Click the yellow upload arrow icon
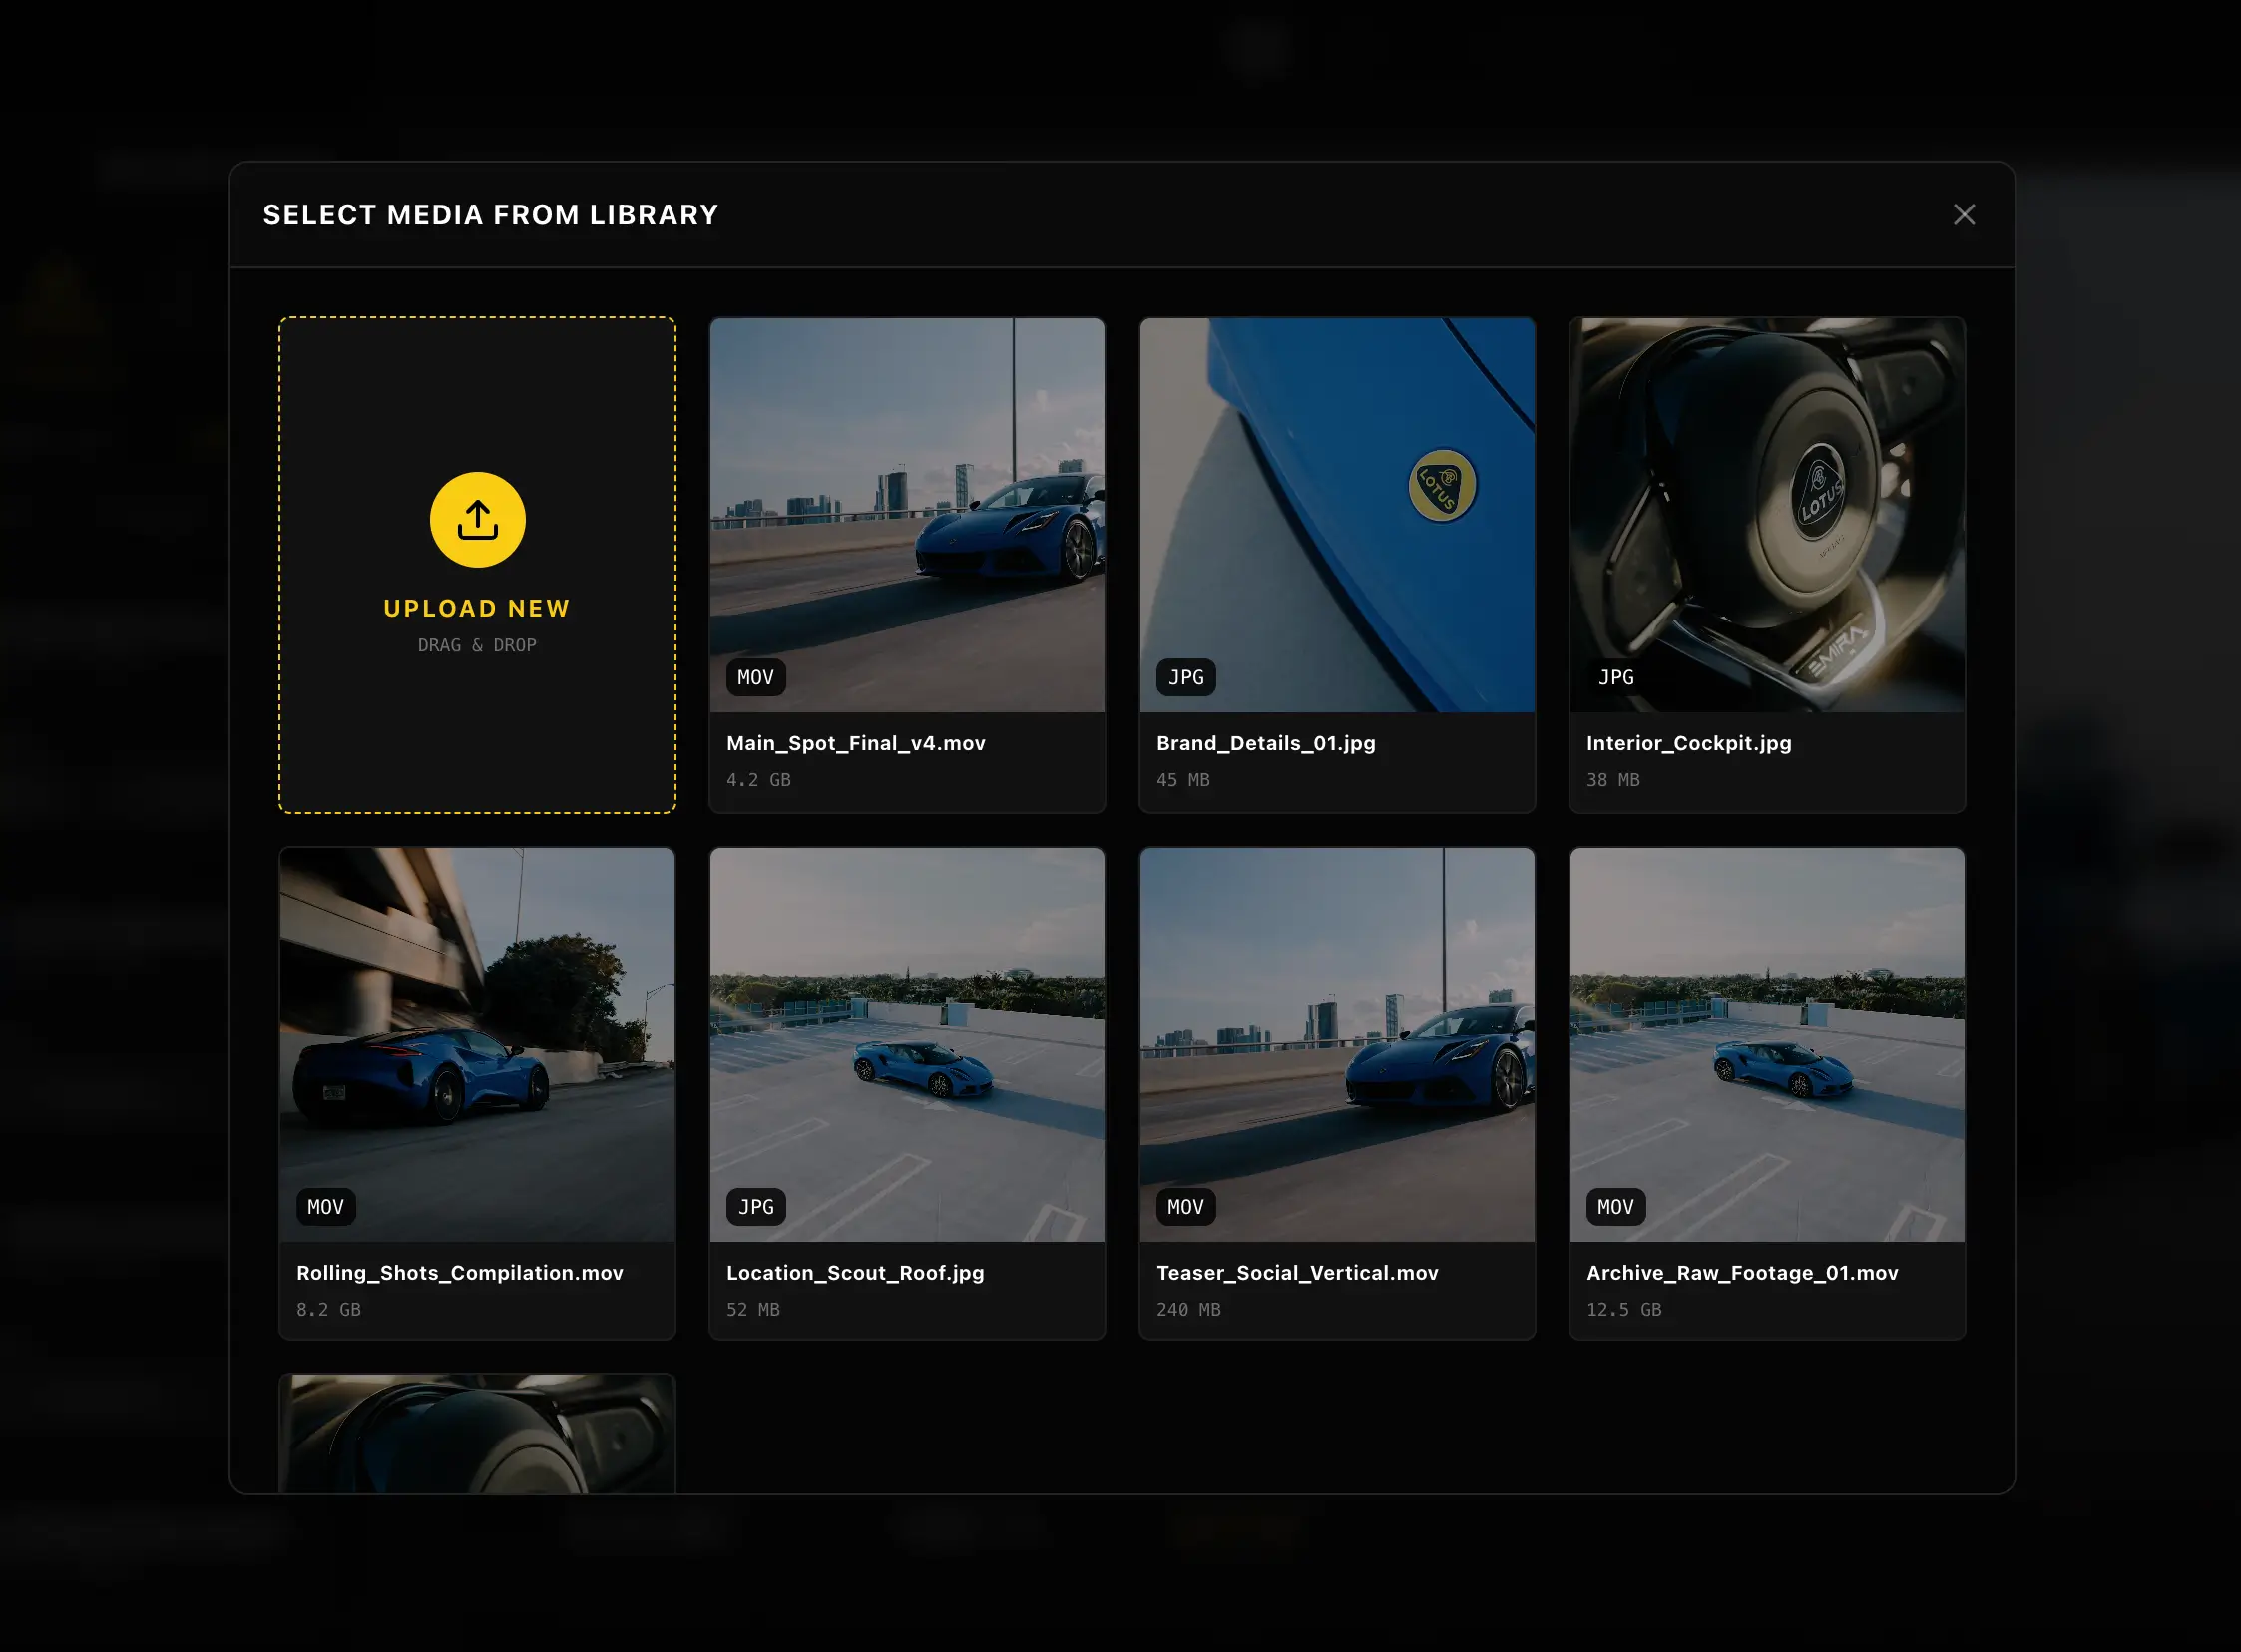This screenshot has width=2241, height=1652. pos(477,520)
